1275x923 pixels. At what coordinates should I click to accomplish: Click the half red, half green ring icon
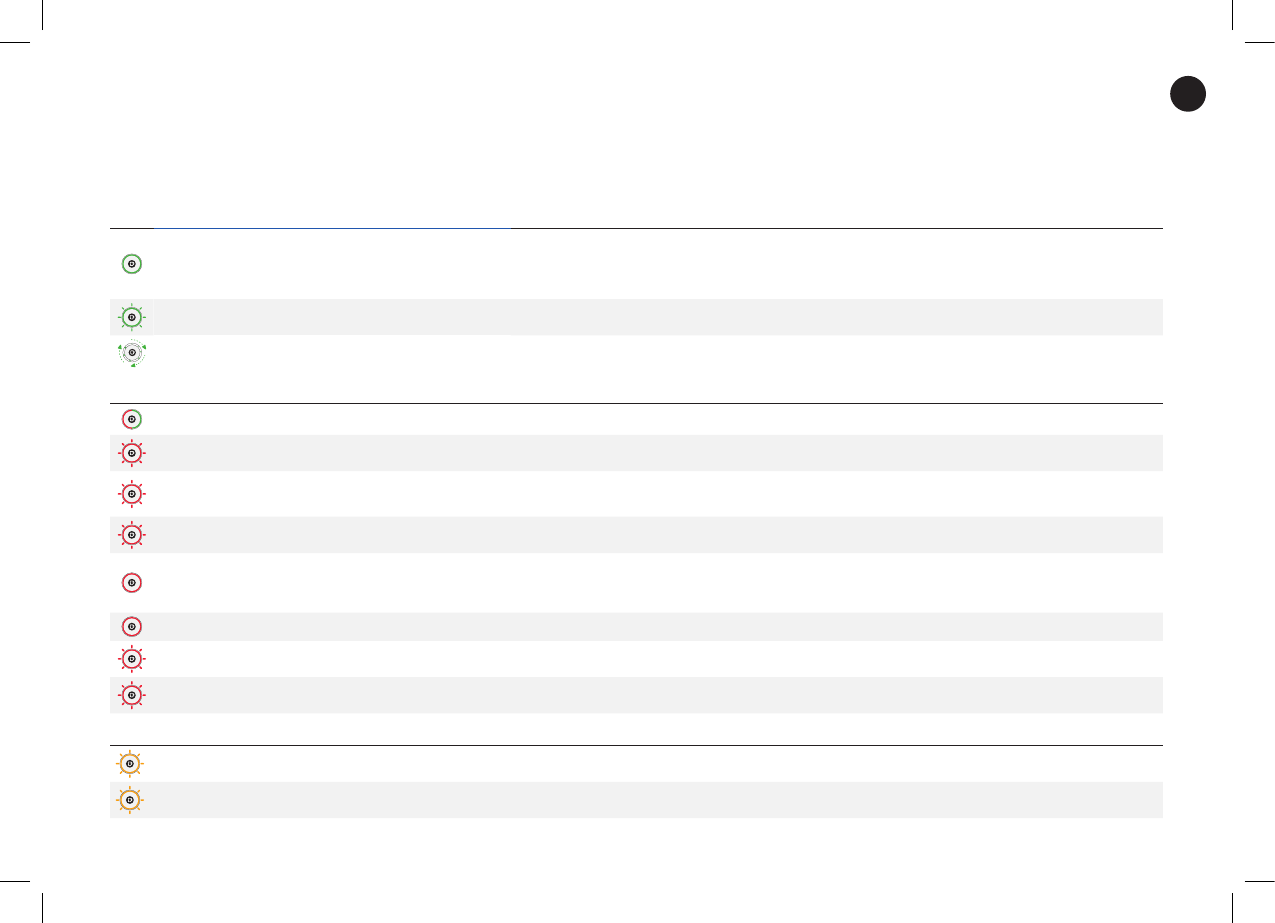[x=131, y=419]
